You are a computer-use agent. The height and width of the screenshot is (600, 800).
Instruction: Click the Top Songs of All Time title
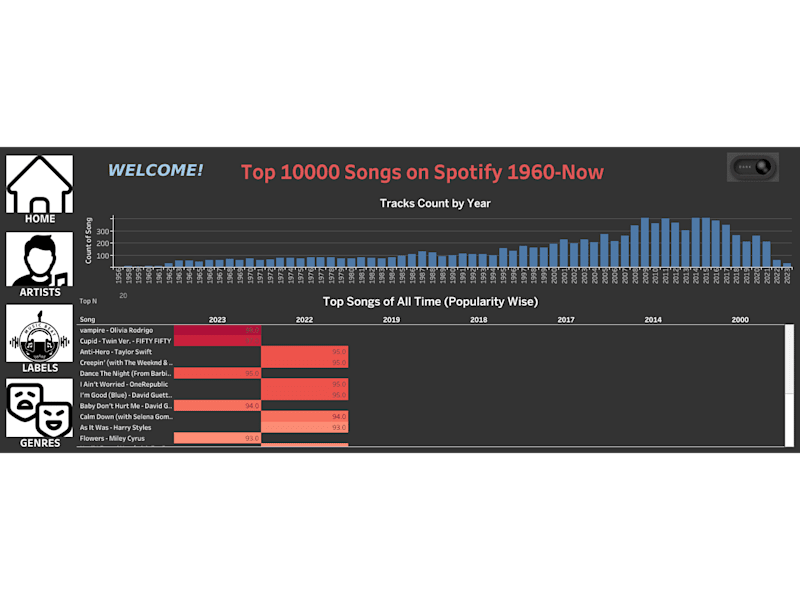(431, 302)
